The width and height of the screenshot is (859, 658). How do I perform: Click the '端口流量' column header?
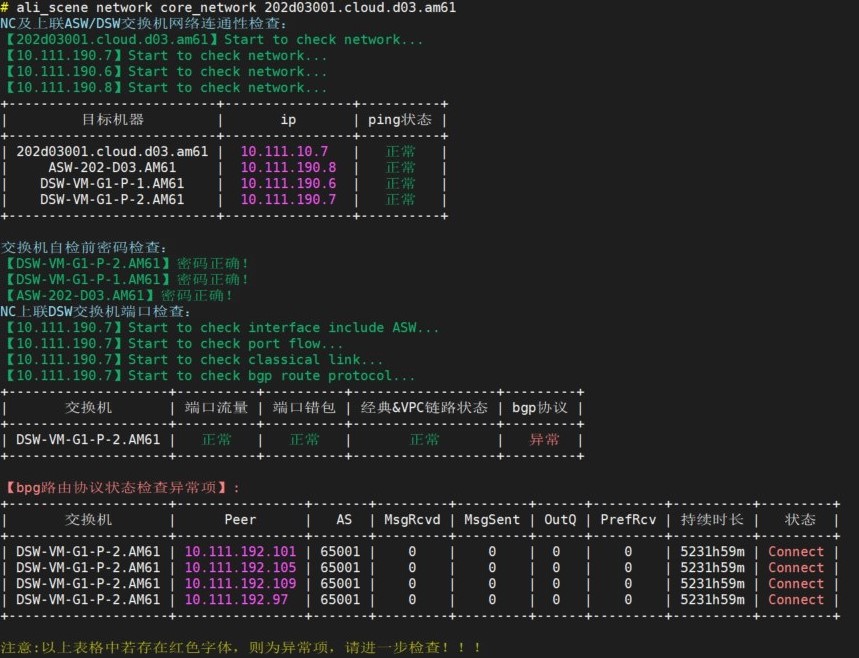216,408
